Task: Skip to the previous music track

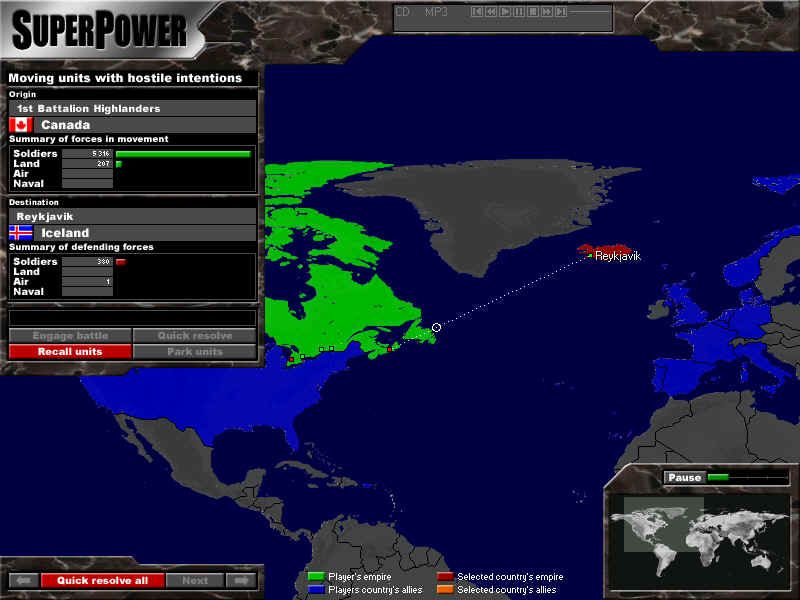Action: 477,12
